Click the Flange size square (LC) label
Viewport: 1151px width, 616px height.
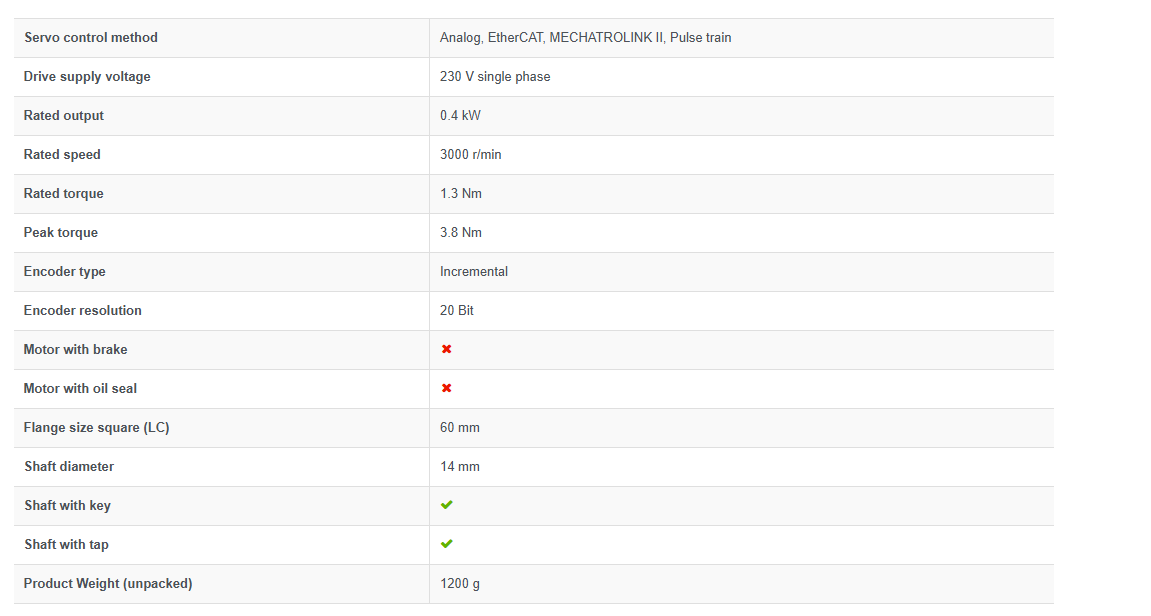click(97, 428)
